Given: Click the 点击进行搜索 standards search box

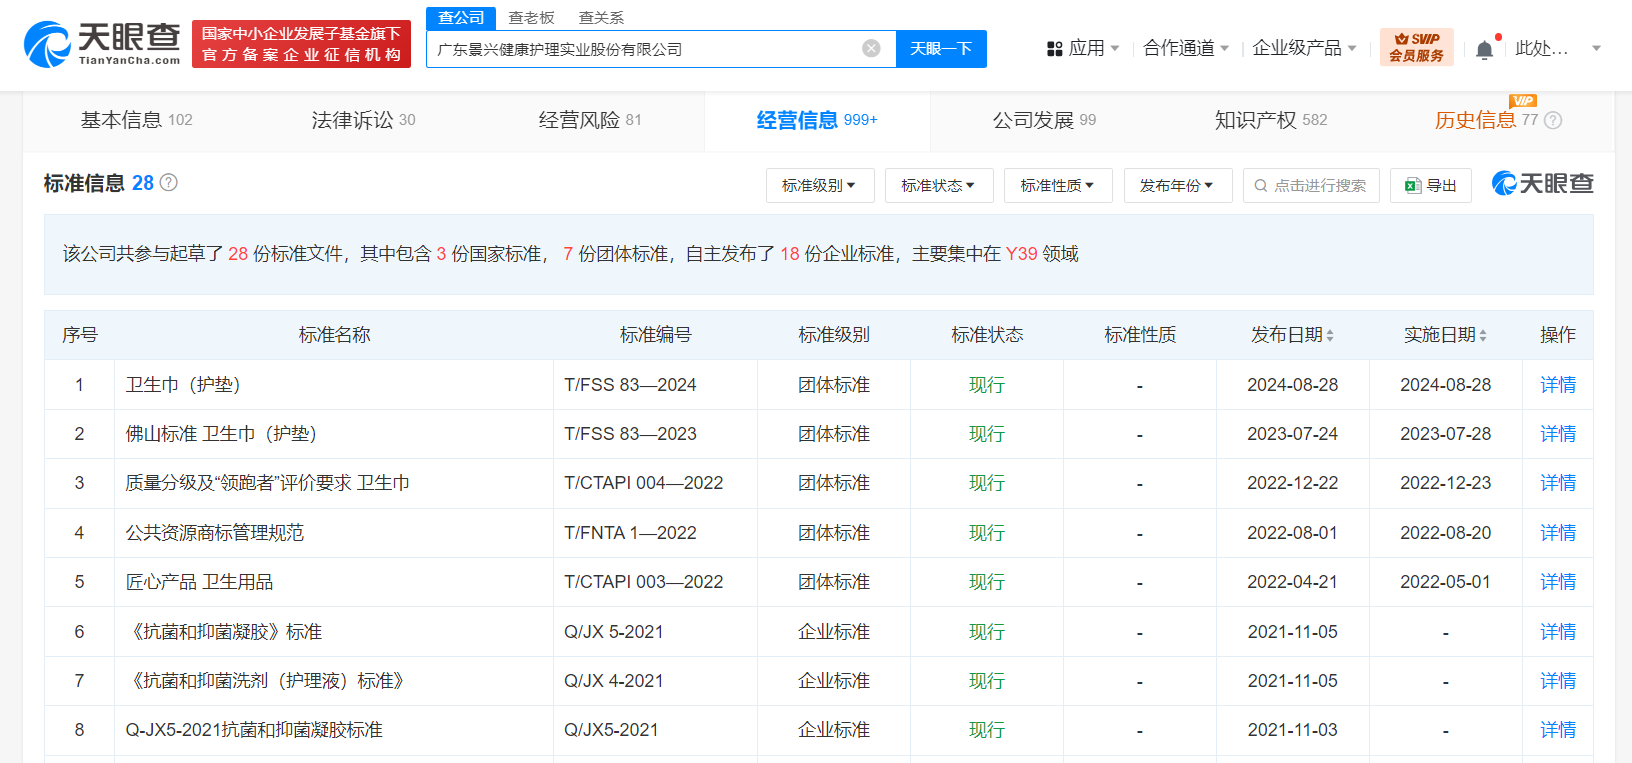Looking at the screenshot, I should (x=1311, y=186).
